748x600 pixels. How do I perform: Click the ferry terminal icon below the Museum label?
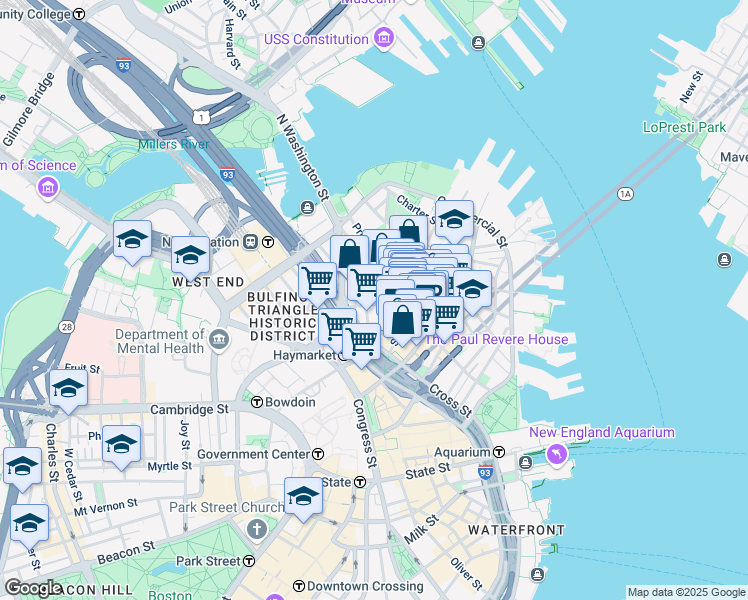(478, 43)
